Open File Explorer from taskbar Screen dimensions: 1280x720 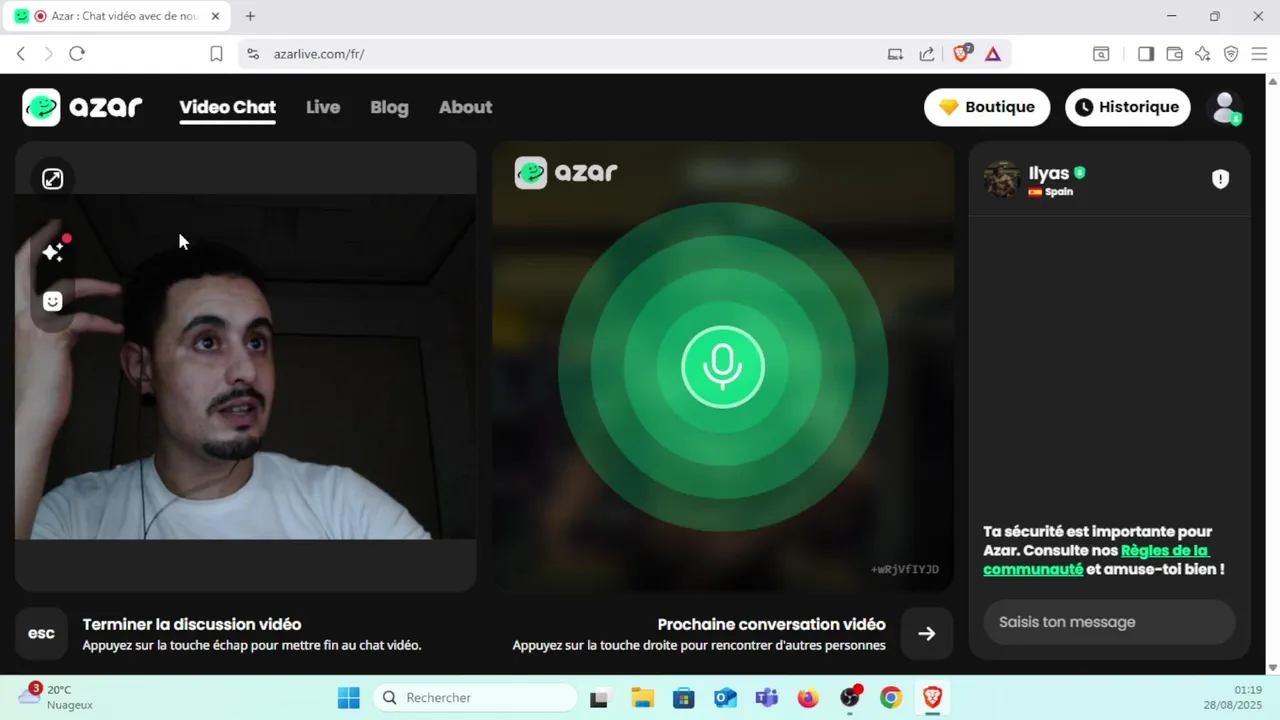(x=641, y=698)
